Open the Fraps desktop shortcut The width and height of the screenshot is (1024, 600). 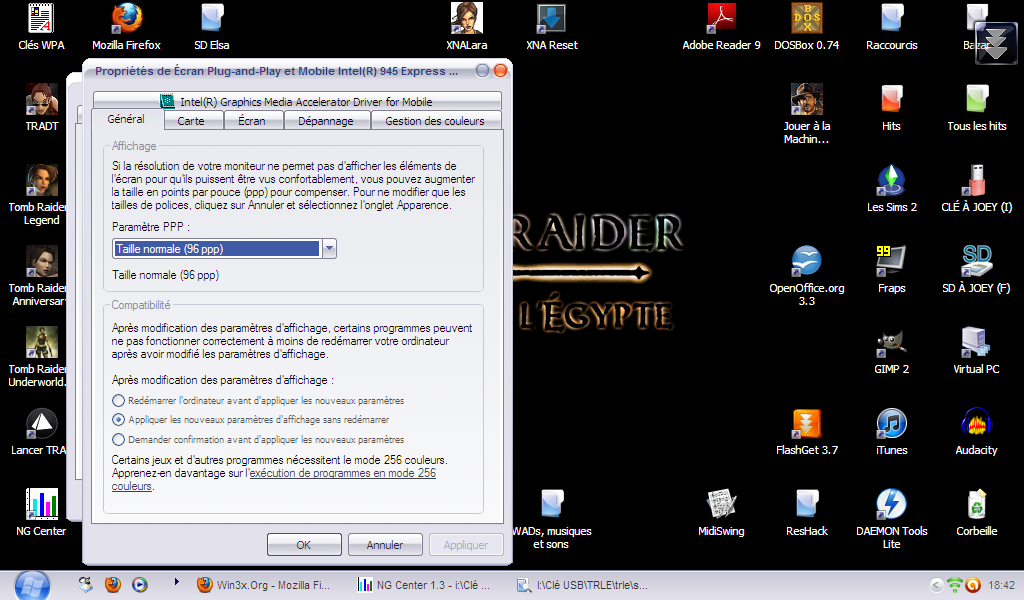[891, 262]
